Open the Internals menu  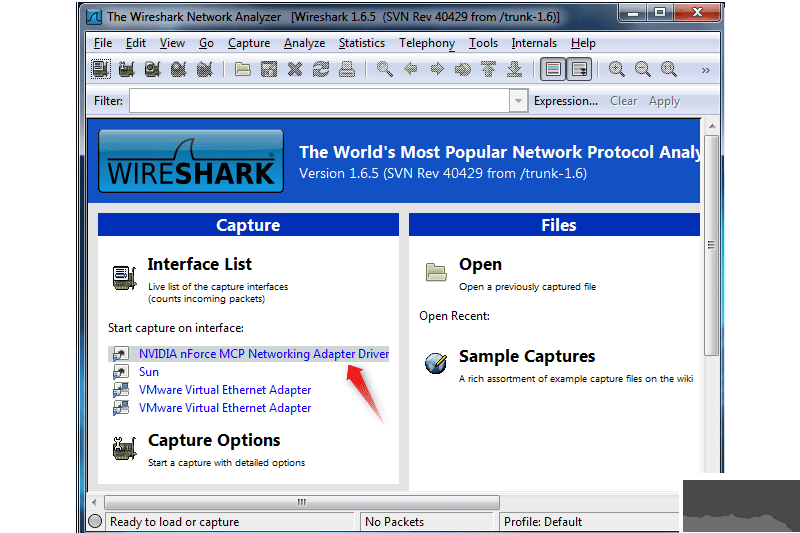[534, 43]
